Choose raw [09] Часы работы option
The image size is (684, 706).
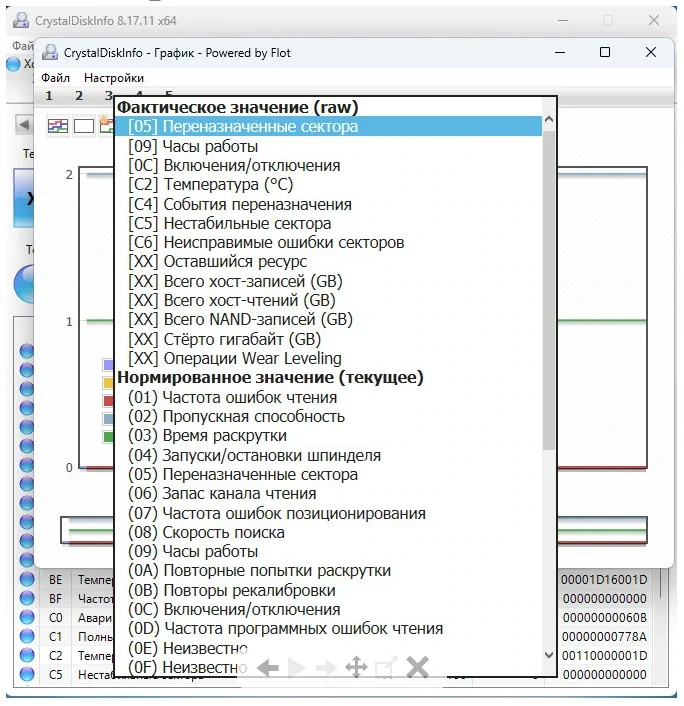click(x=328, y=146)
